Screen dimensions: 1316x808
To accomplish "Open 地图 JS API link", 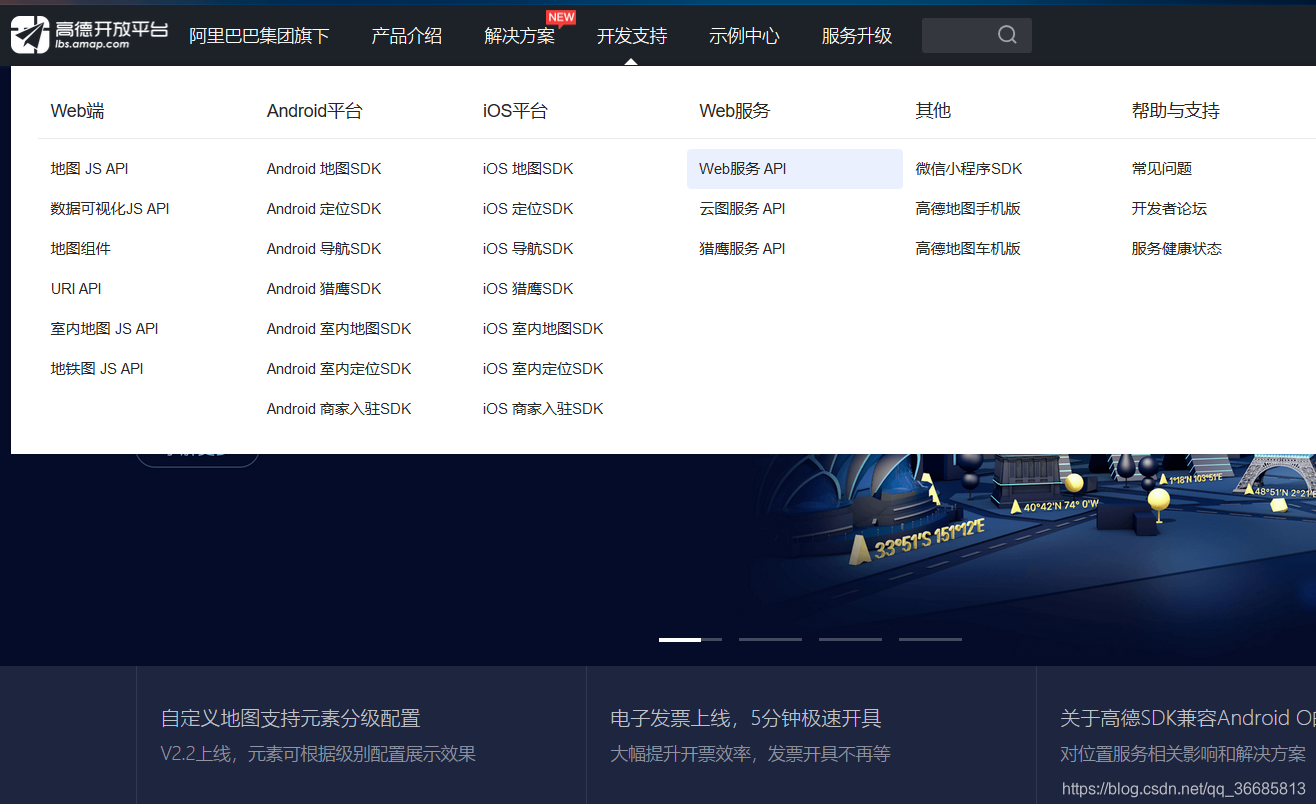I will (x=90, y=169).
